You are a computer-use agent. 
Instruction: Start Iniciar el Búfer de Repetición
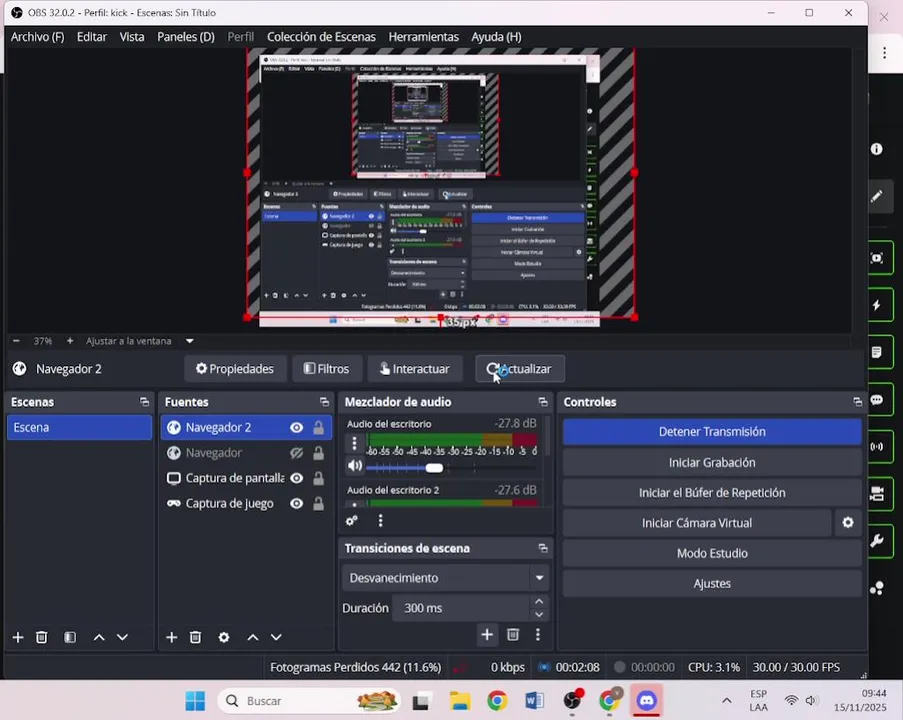point(712,492)
